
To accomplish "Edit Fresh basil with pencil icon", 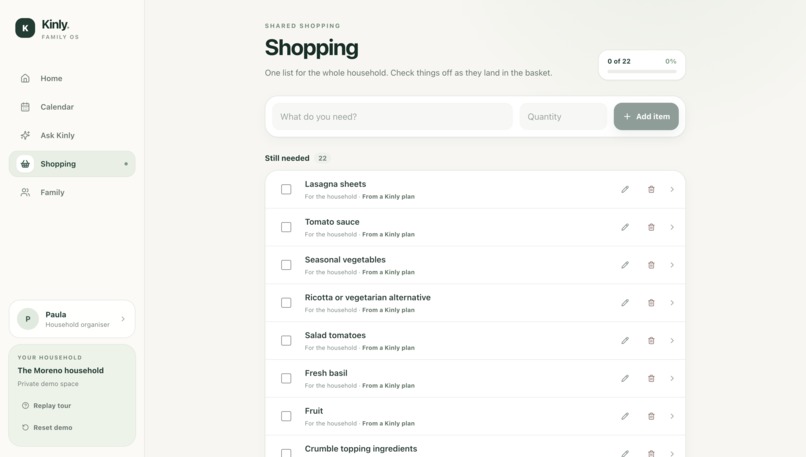I will (625, 378).
